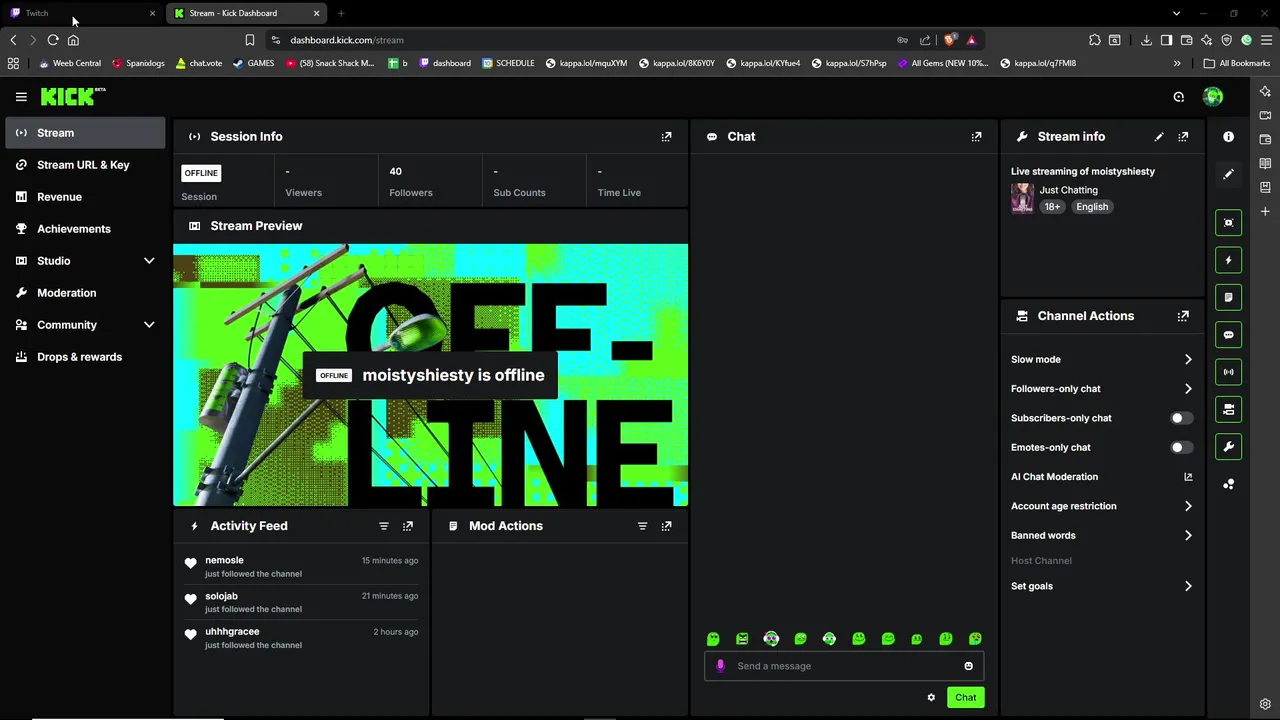Open the SCHEDULE bookmark
The image size is (1280, 720).
click(x=508, y=63)
